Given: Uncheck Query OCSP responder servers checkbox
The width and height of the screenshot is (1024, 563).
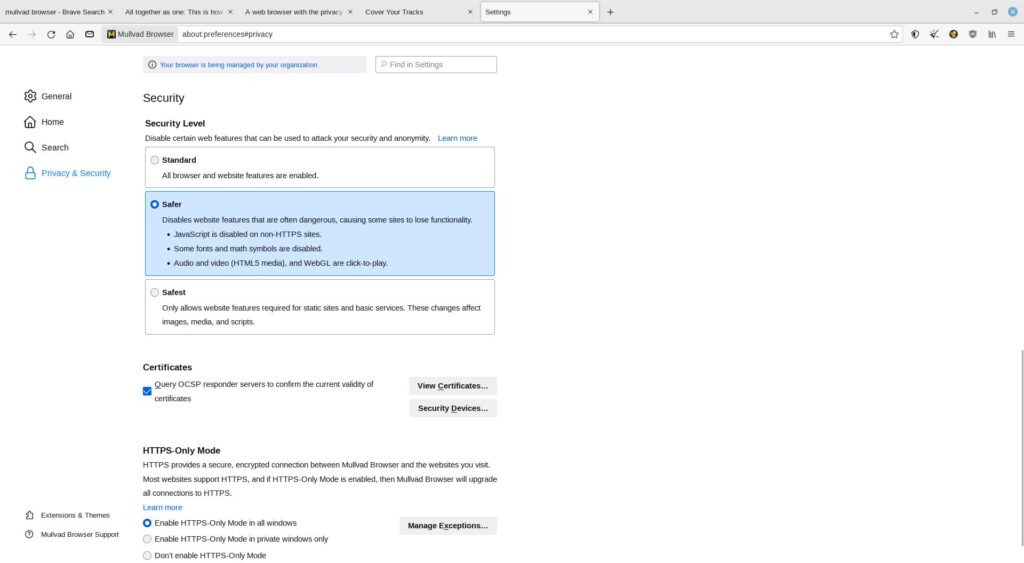Looking at the screenshot, I should (x=148, y=391).
